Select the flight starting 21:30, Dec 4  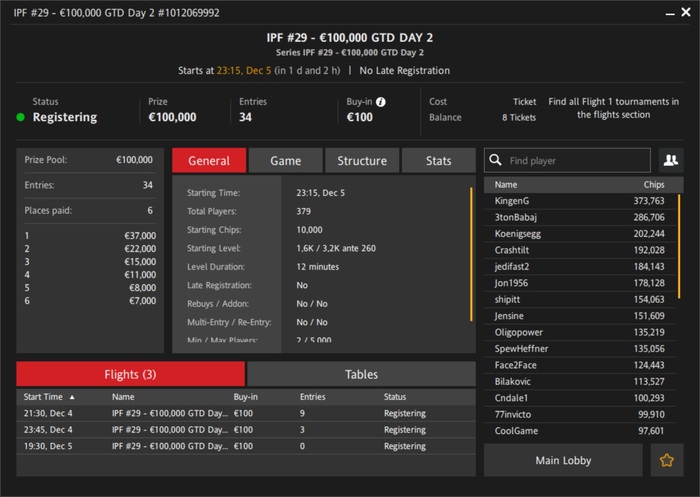246,413
